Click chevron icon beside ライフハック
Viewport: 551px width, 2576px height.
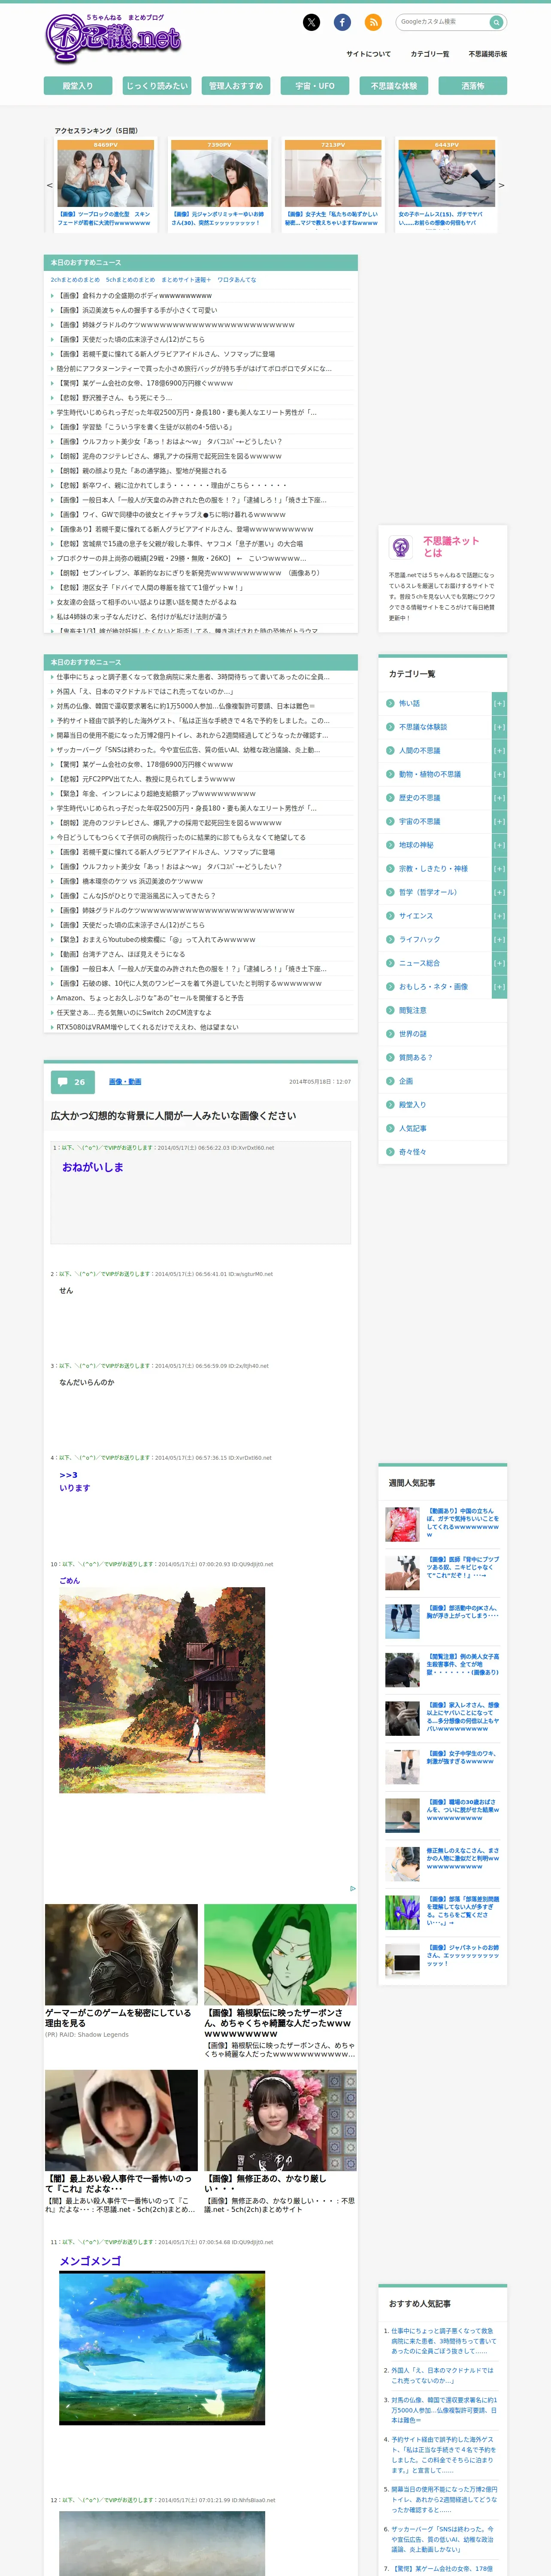(x=390, y=940)
